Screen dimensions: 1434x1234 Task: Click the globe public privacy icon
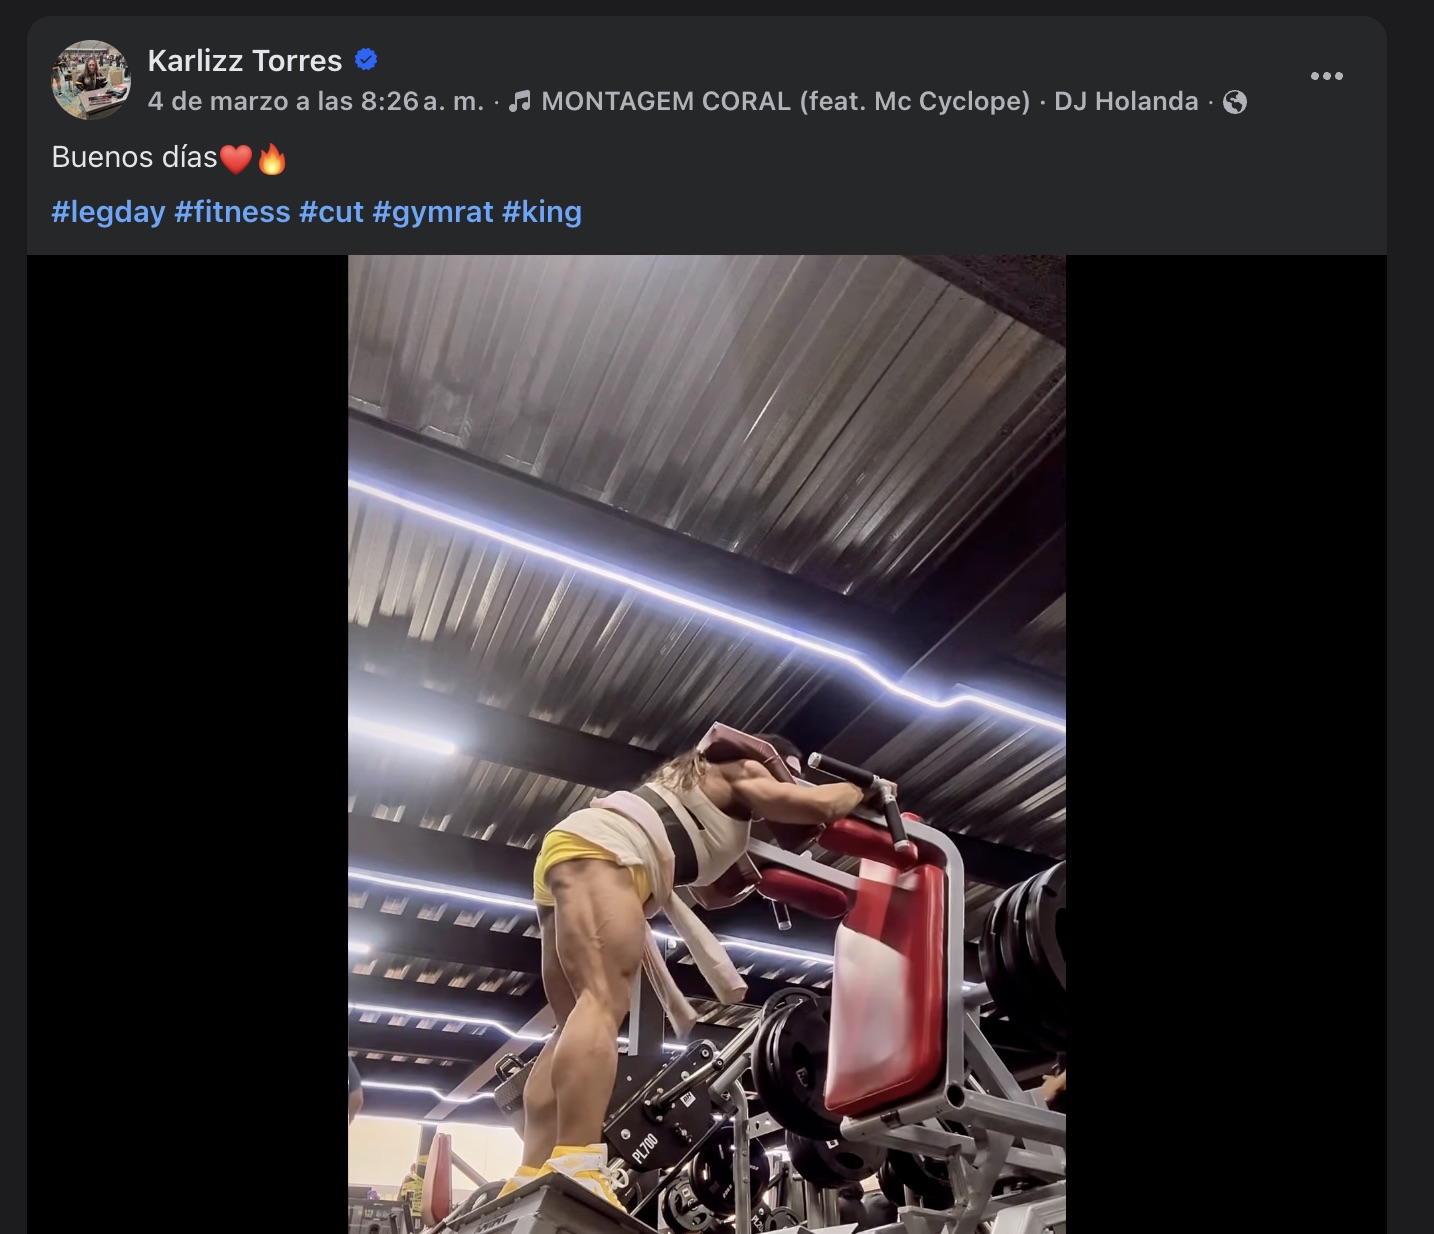[x=1235, y=102]
